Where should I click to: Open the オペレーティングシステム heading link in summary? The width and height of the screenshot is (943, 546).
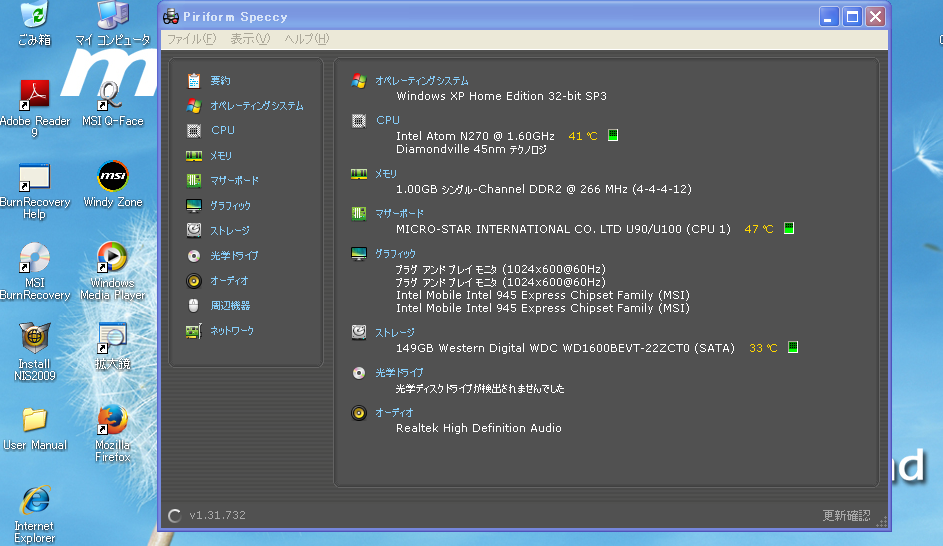tap(422, 81)
